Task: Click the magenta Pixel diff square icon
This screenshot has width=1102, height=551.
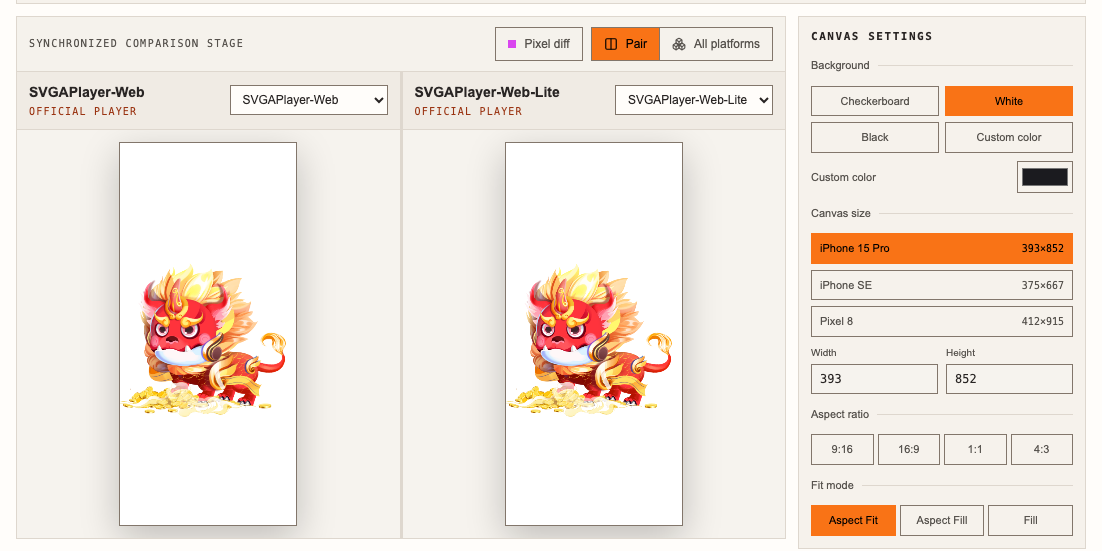Action: click(512, 44)
